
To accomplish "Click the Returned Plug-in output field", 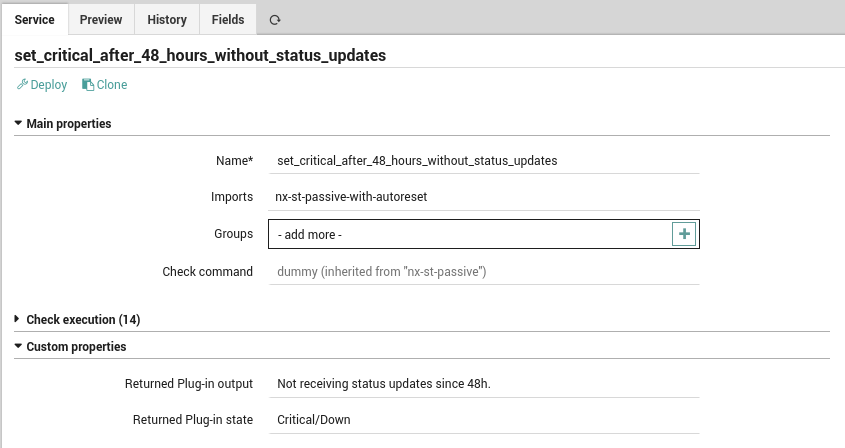I will (484, 383).
